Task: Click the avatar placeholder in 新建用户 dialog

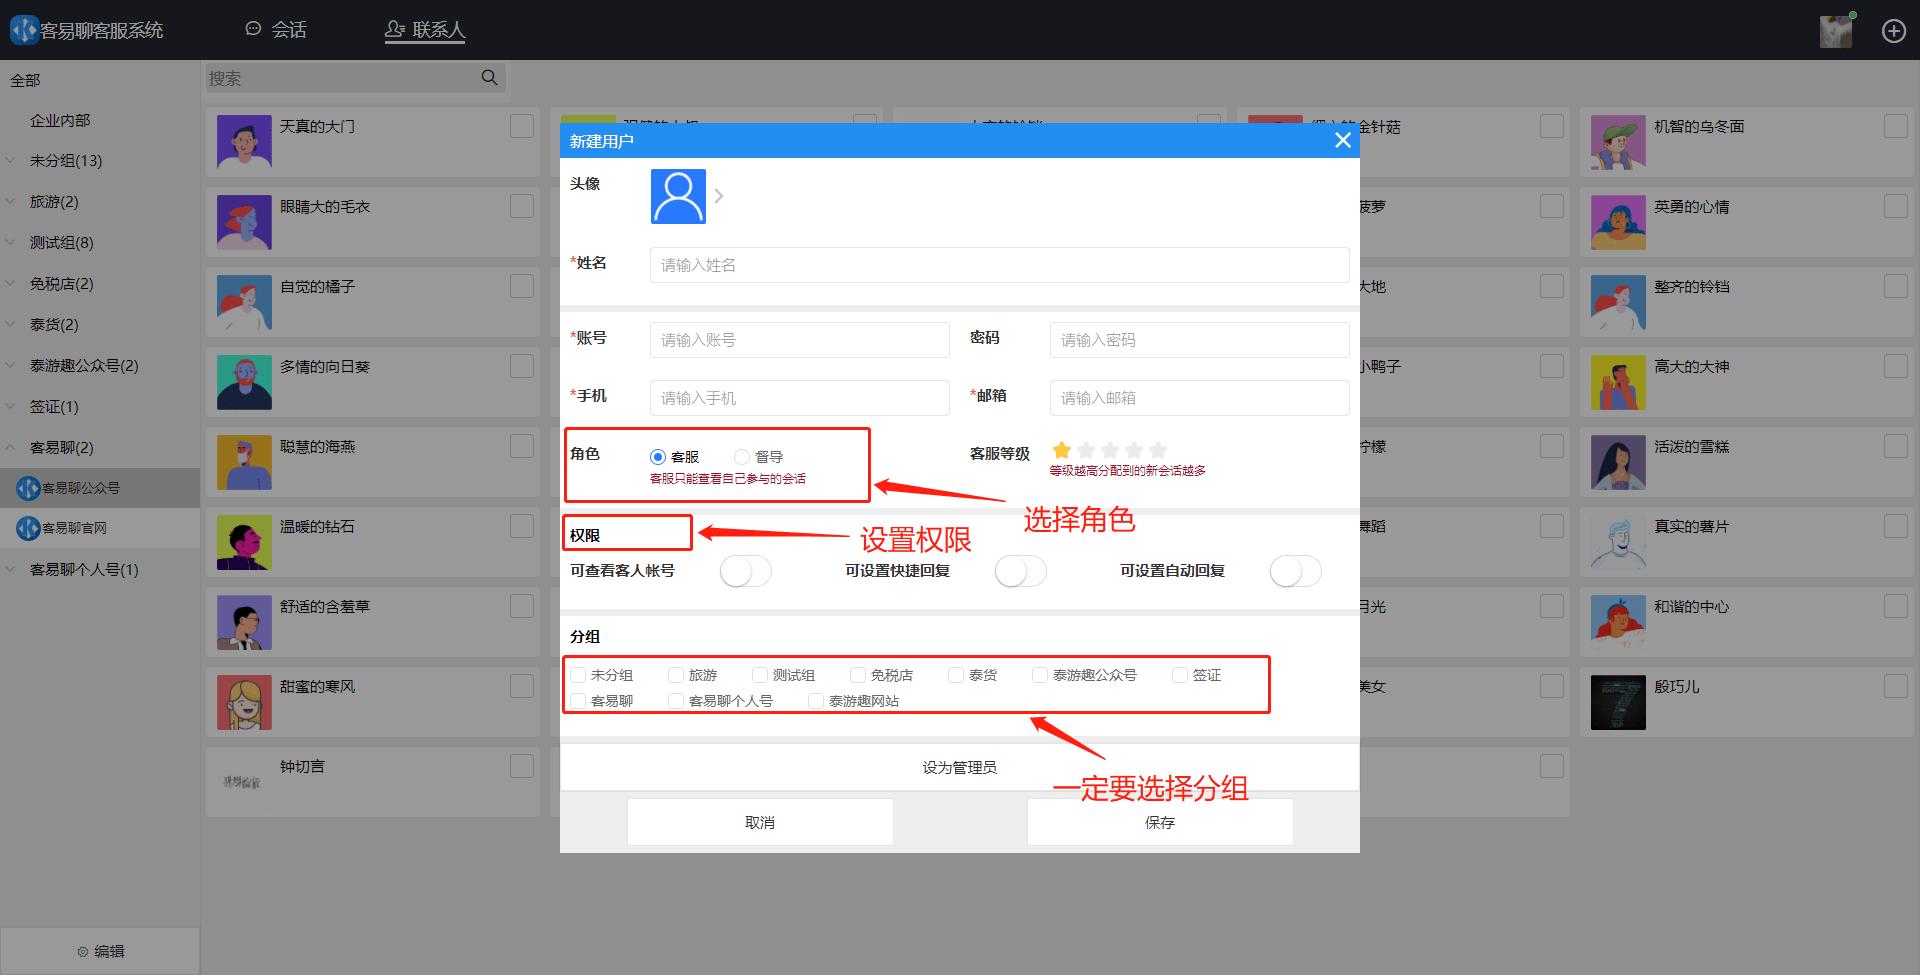Action: point(678,196)
